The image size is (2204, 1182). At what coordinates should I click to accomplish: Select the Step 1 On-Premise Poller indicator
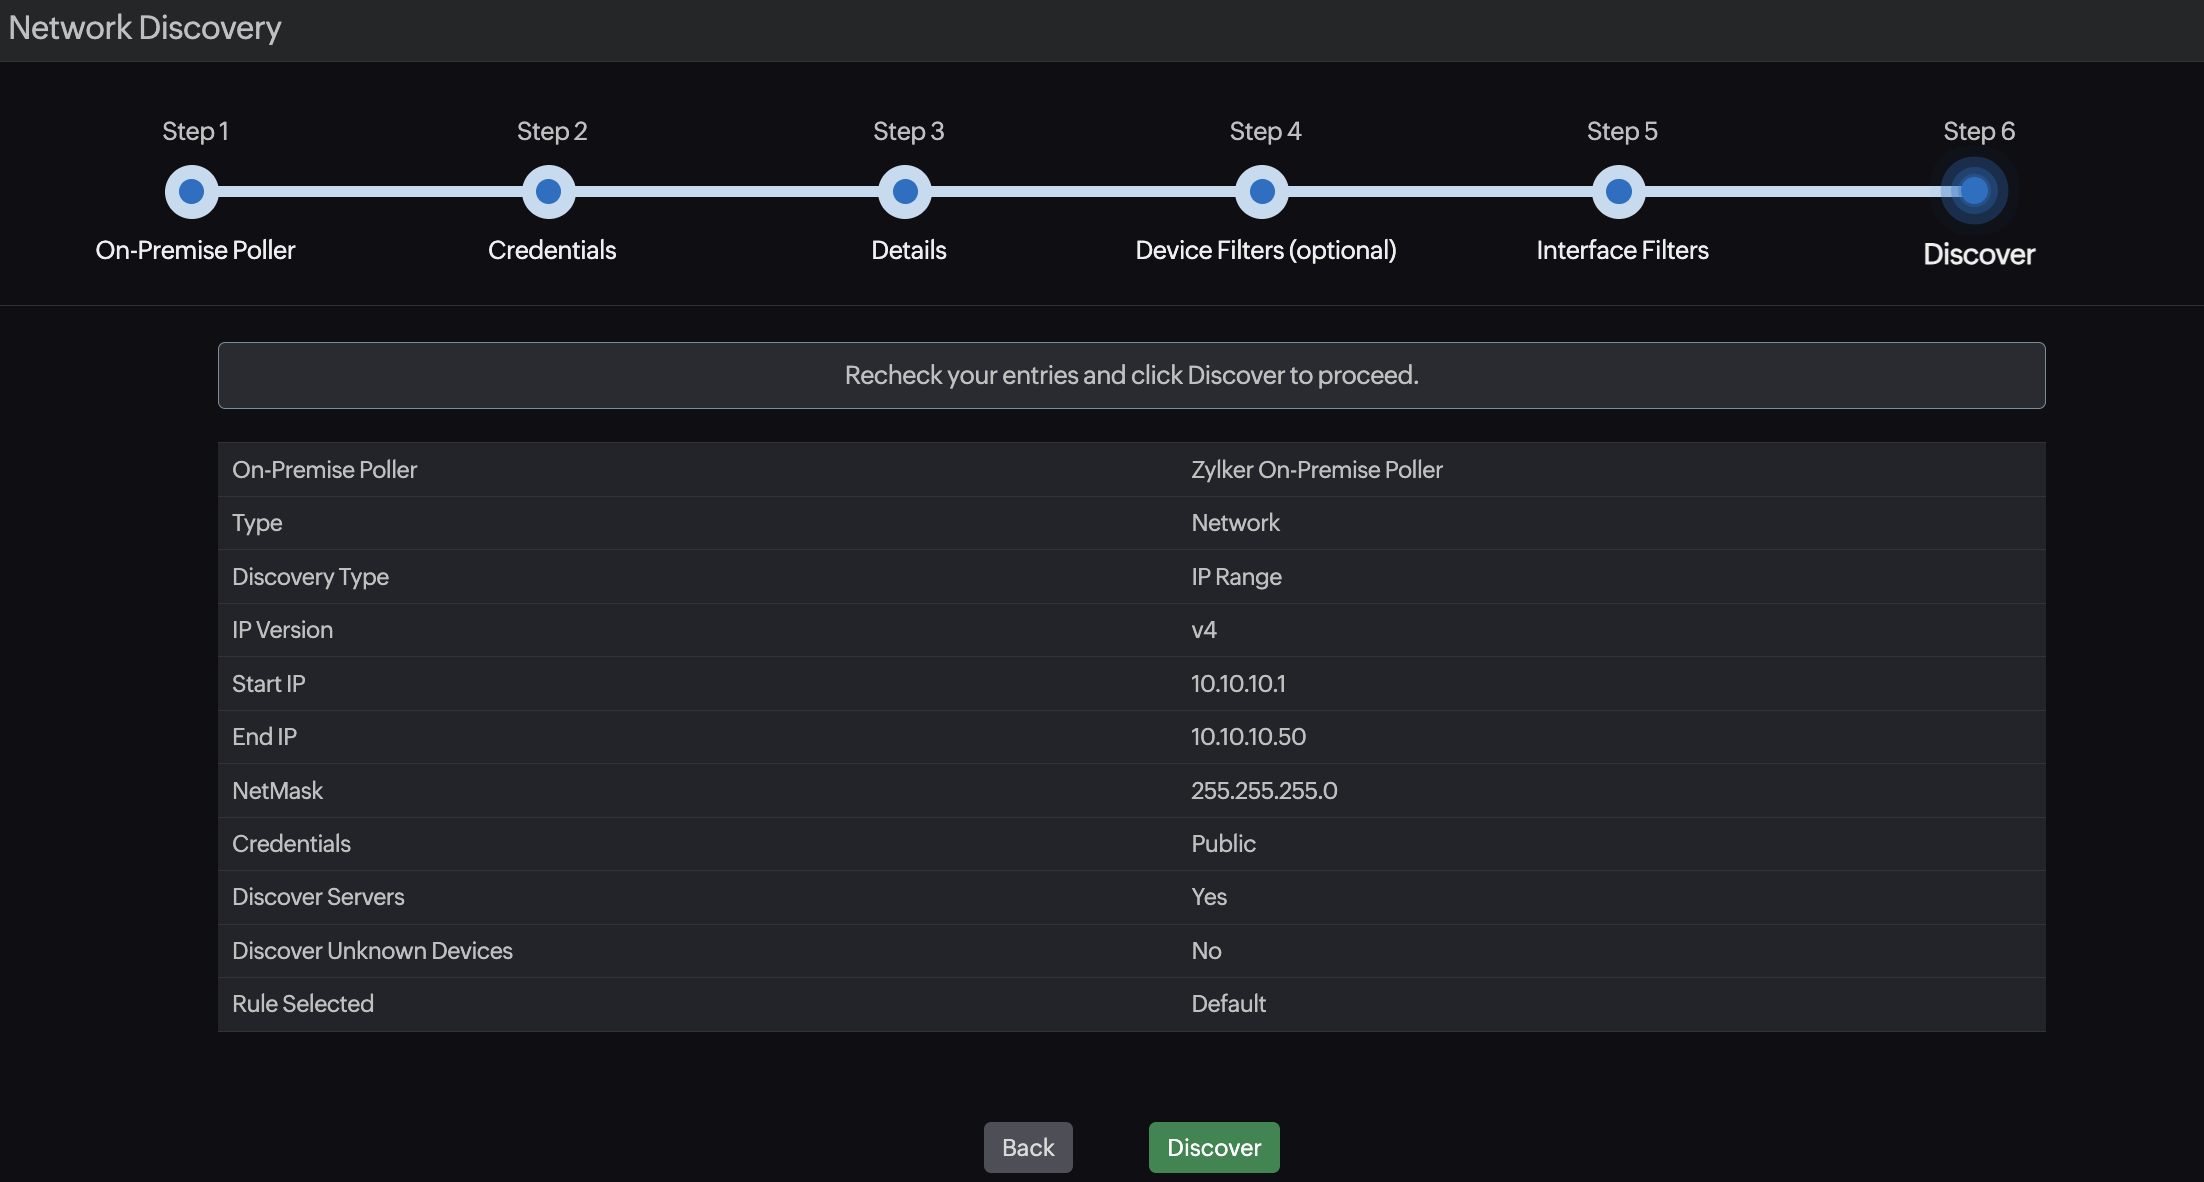[191, 190]
